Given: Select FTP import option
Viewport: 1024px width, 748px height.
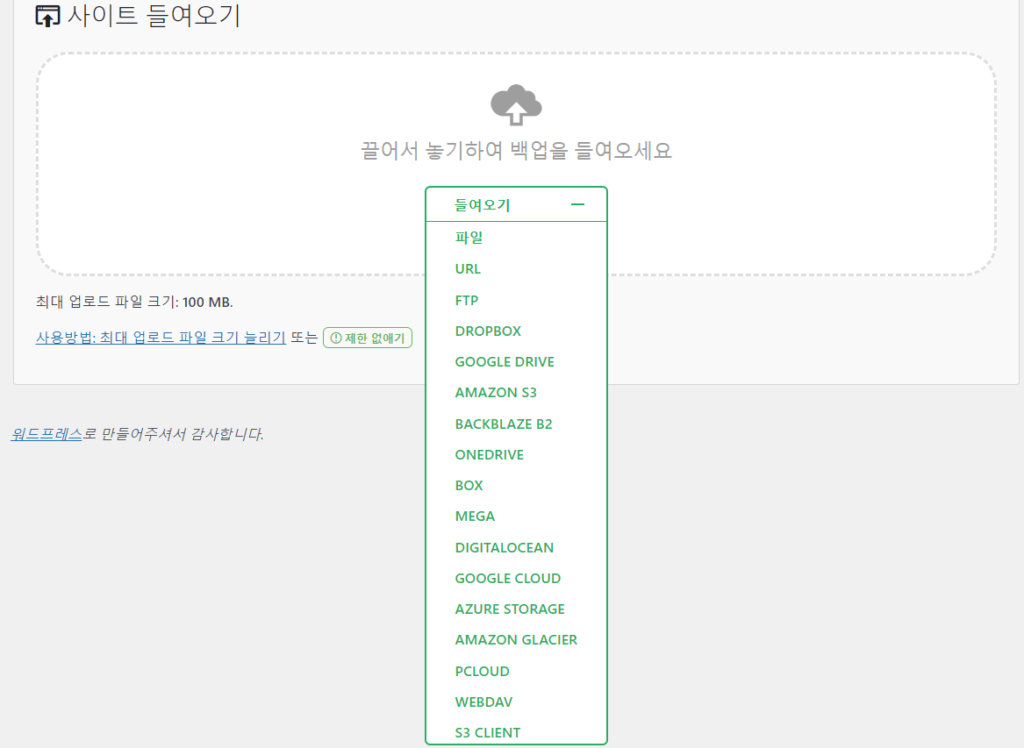Looking at the screenshot, I should [x=466, y=300].
